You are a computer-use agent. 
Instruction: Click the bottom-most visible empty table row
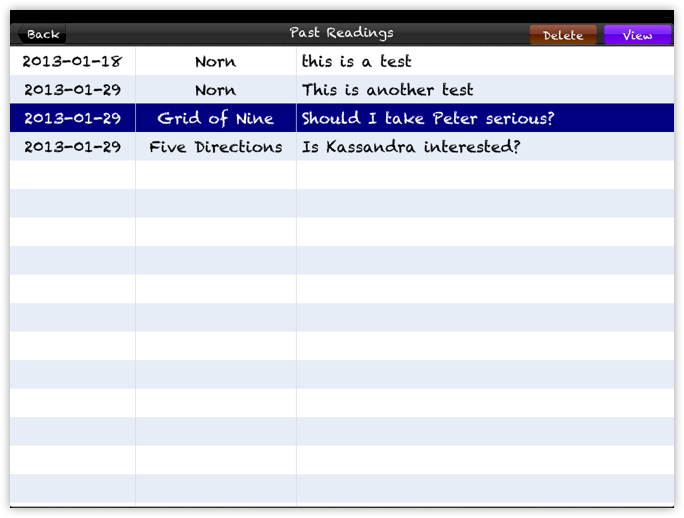341,489
